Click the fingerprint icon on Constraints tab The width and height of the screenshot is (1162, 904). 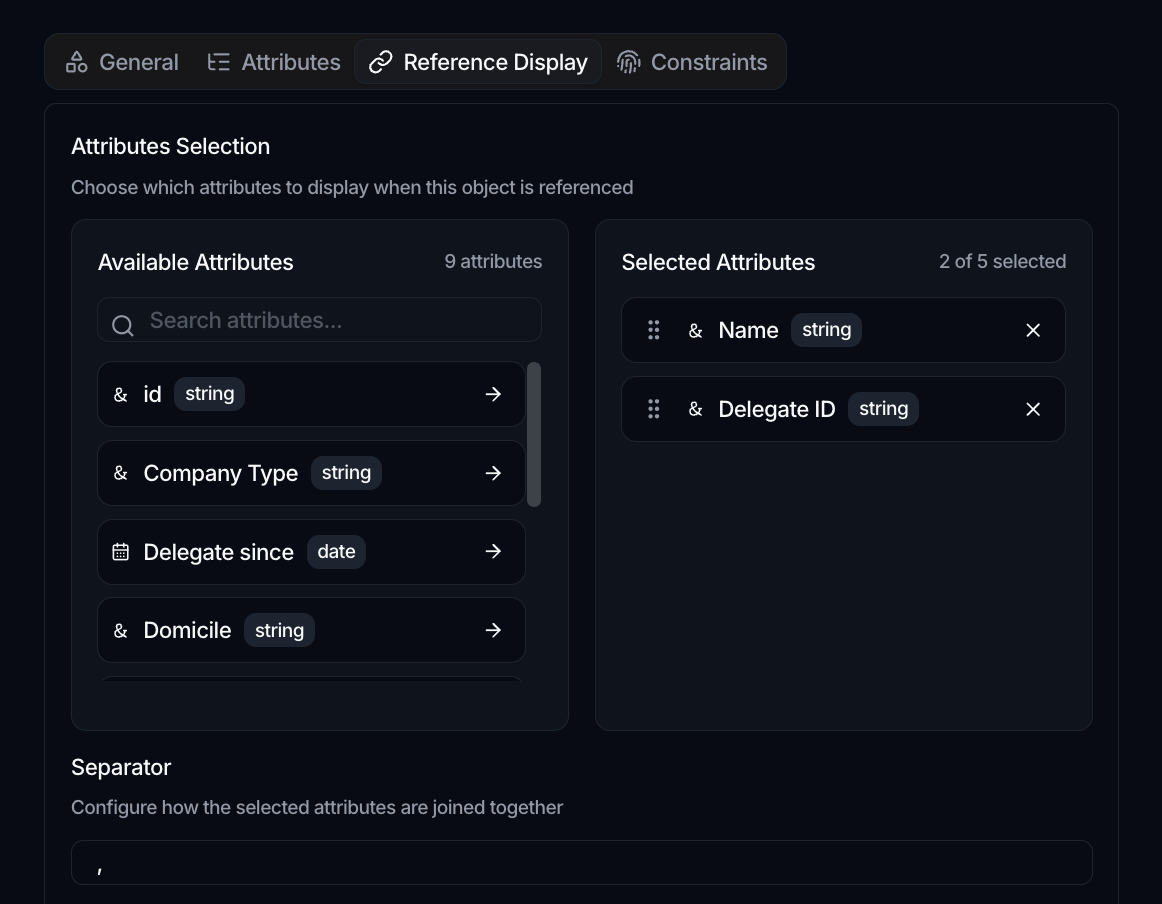(x=628, y=62)
